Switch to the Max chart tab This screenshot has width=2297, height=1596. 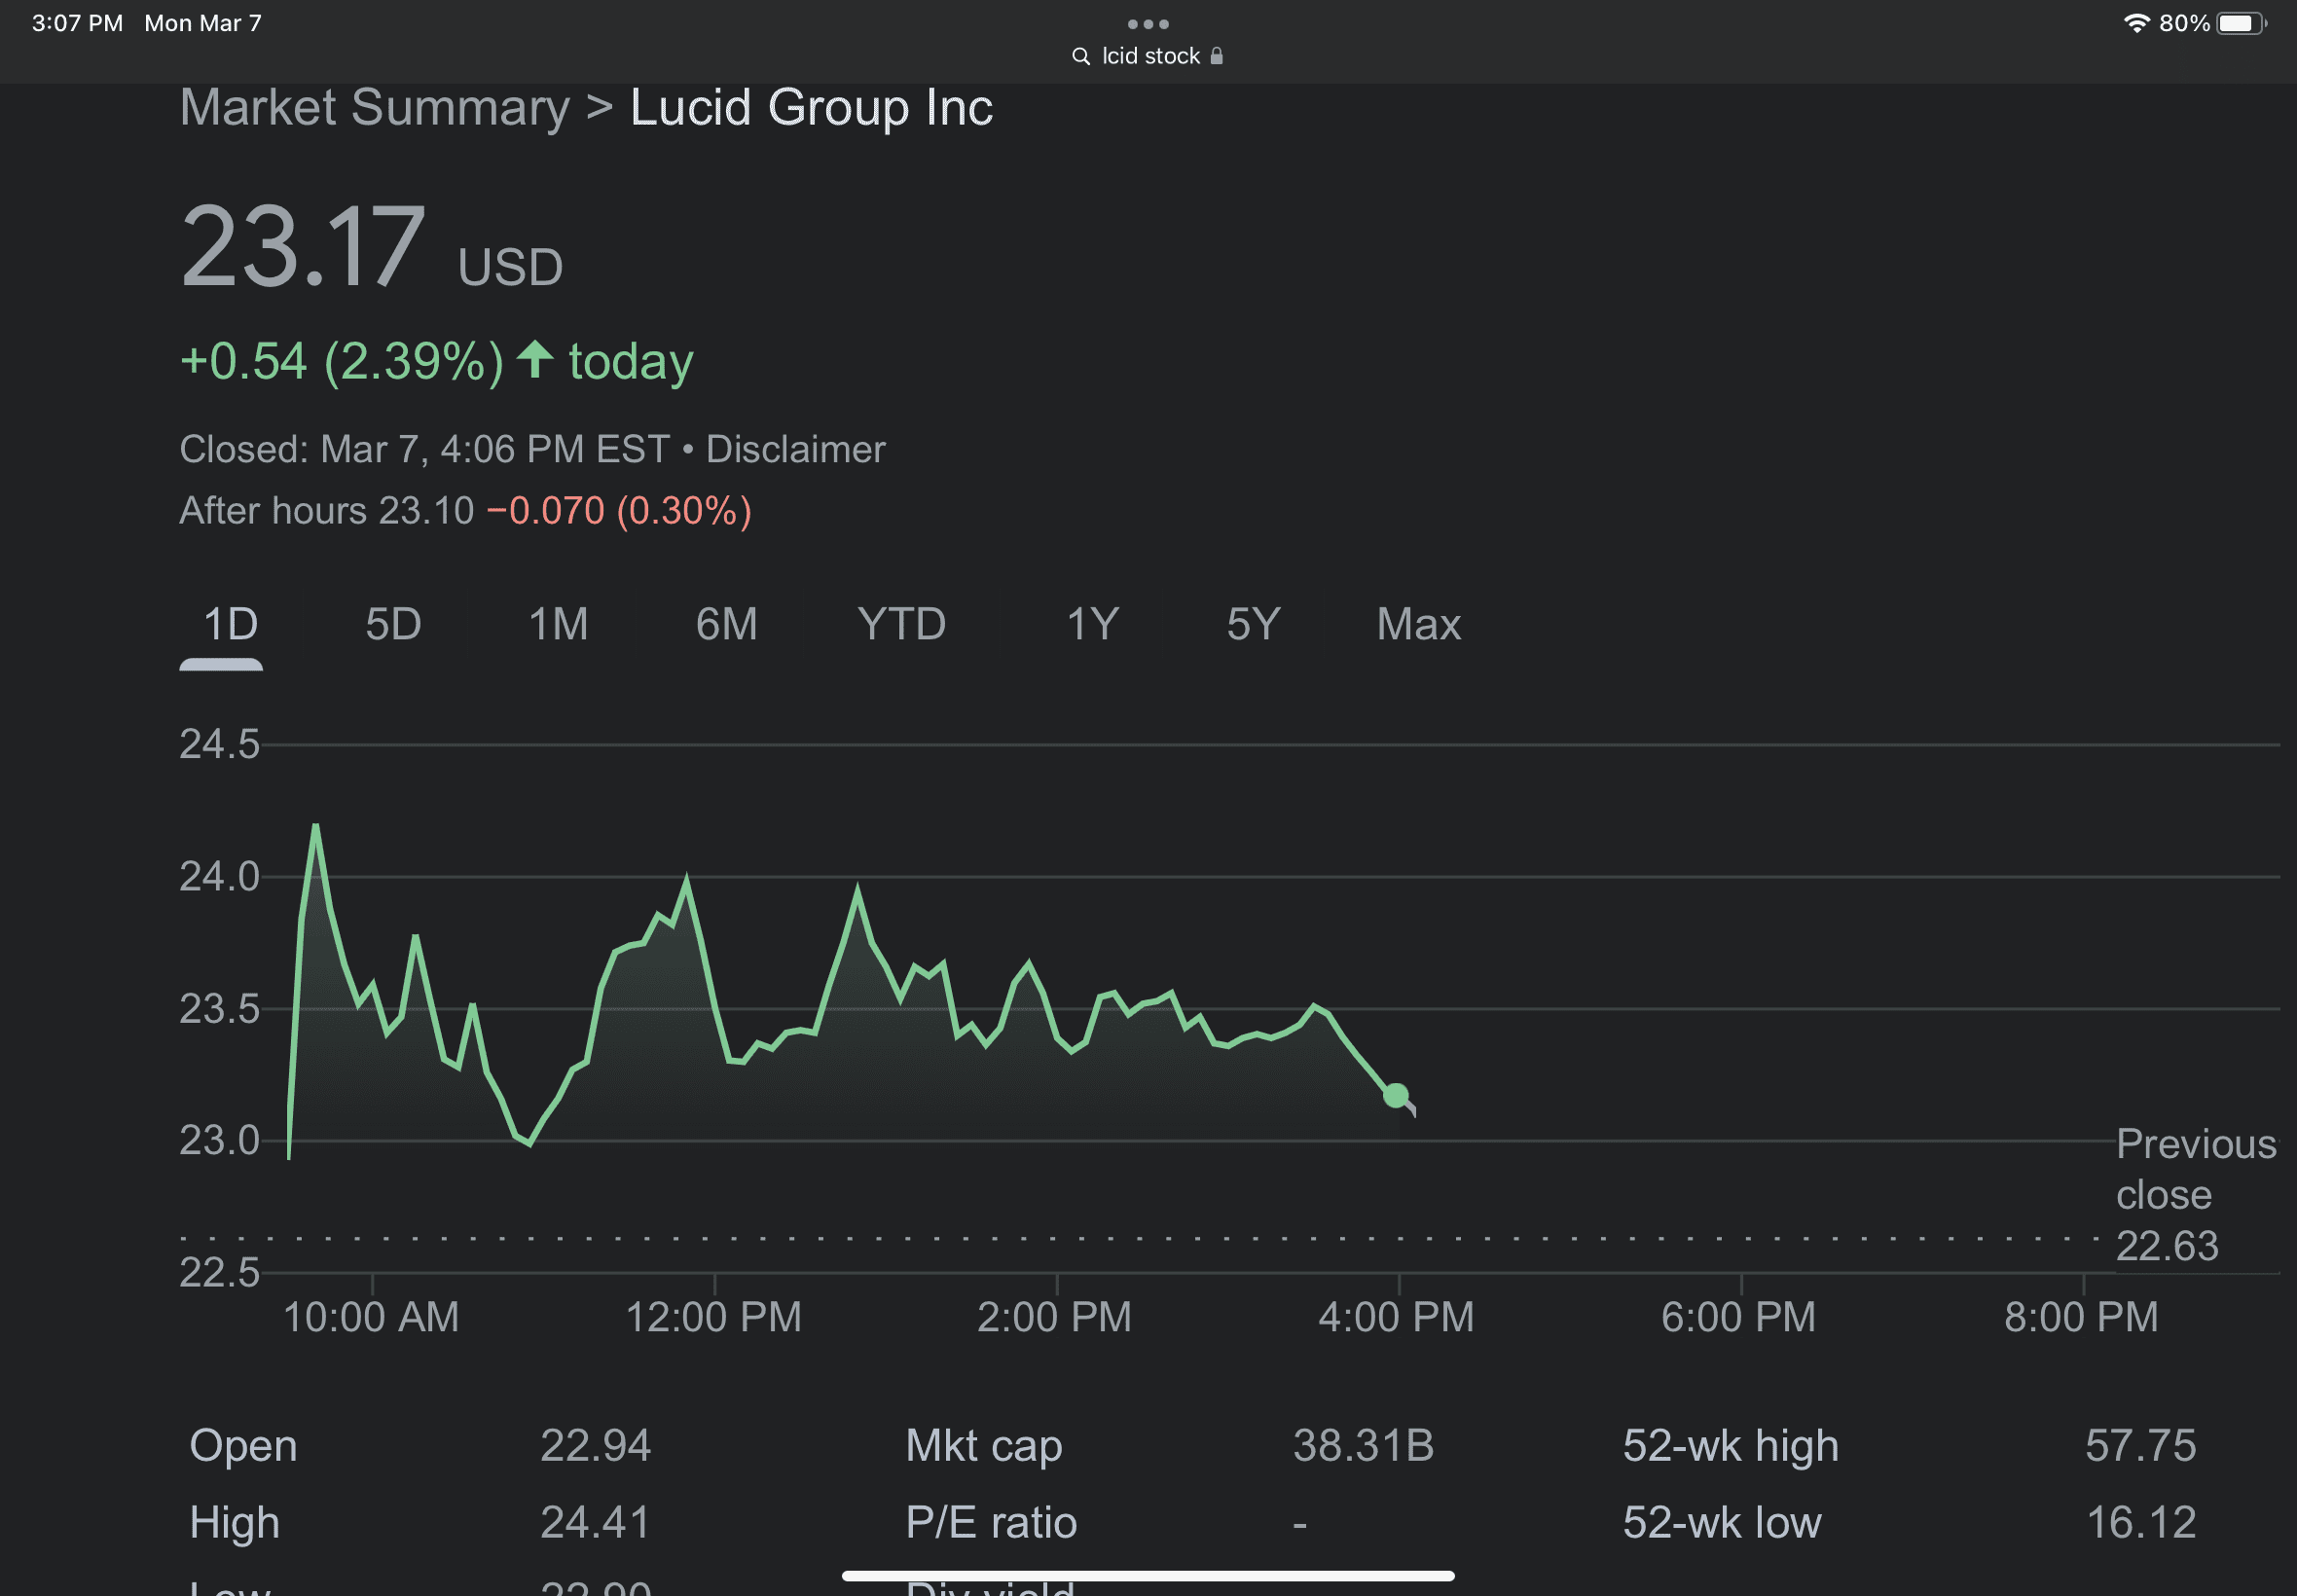1418,625
